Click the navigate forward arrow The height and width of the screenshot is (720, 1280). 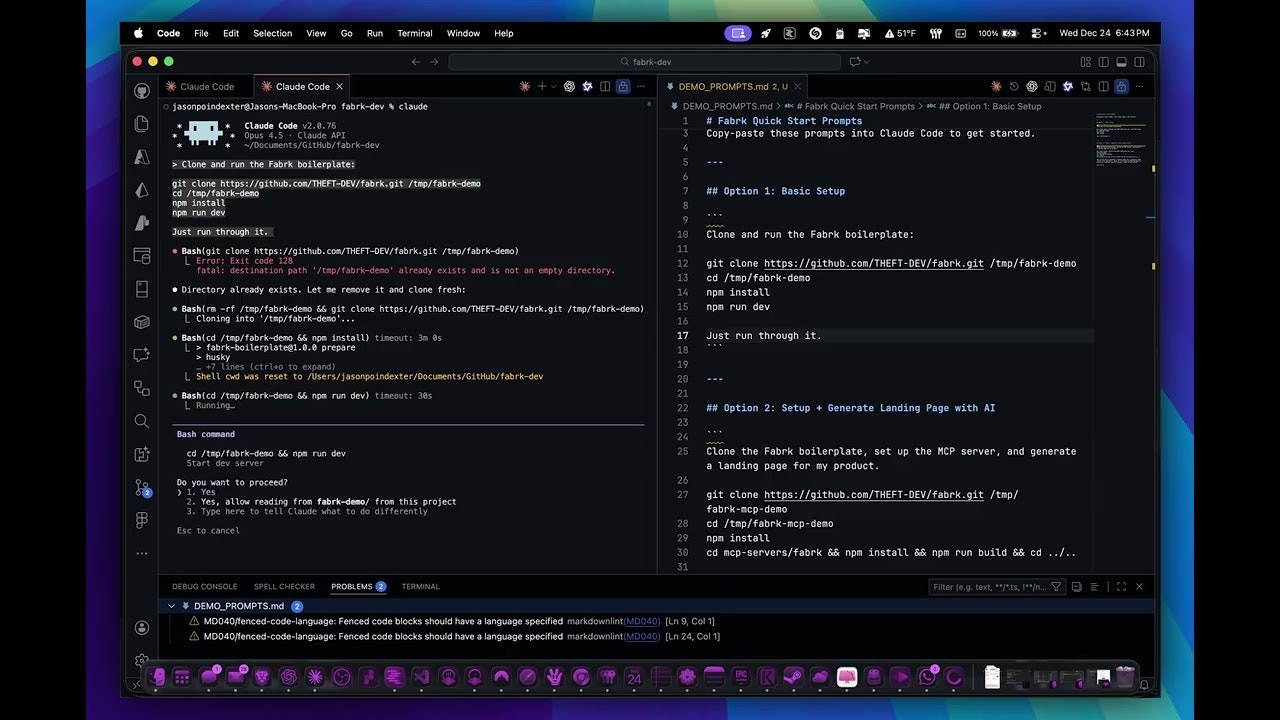(435, 62)
